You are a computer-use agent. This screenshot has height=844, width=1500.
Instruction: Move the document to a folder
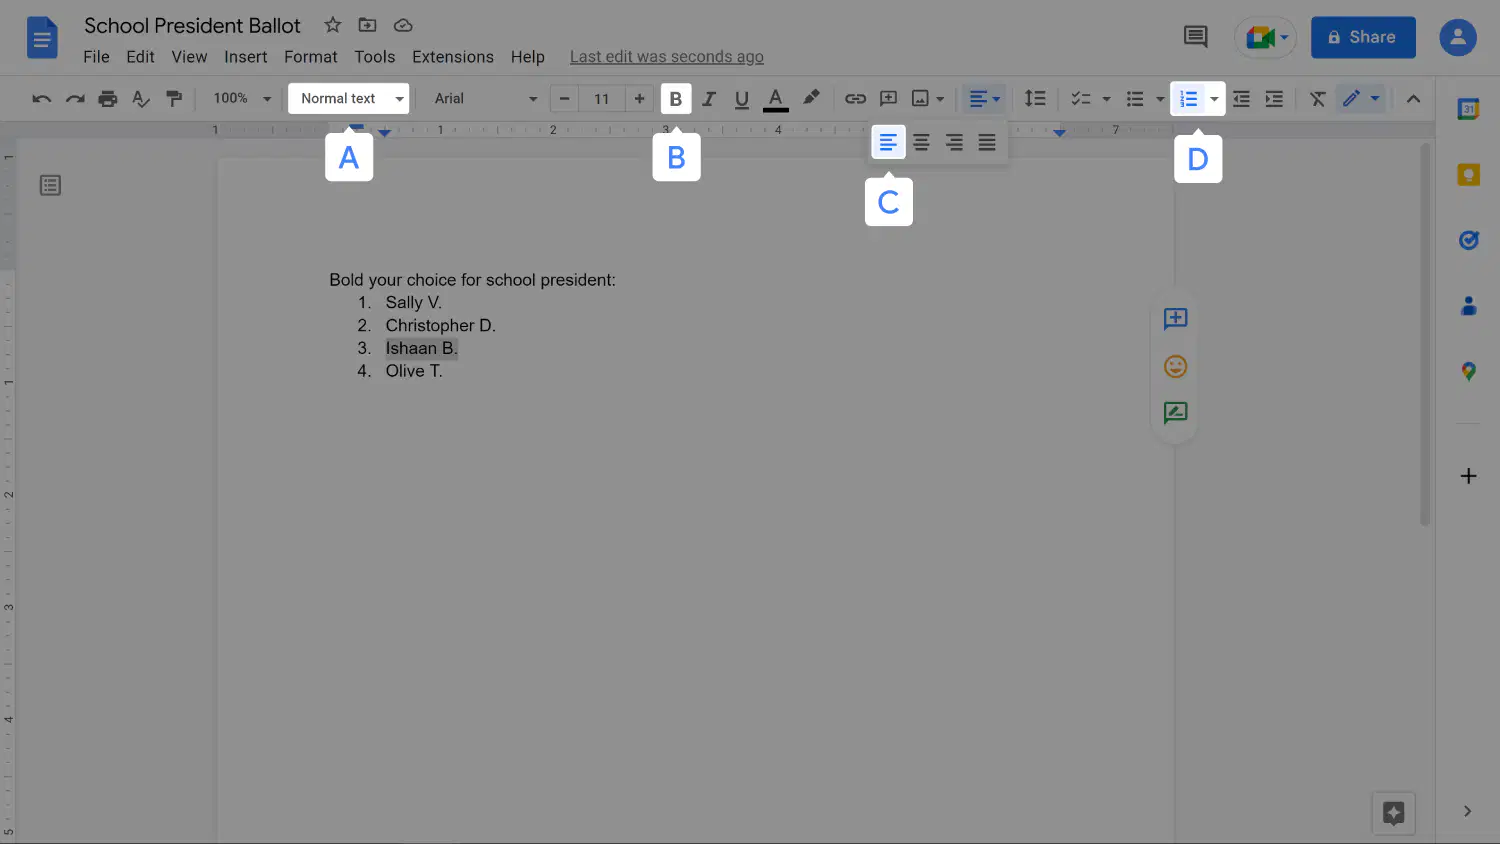(368, 25)
